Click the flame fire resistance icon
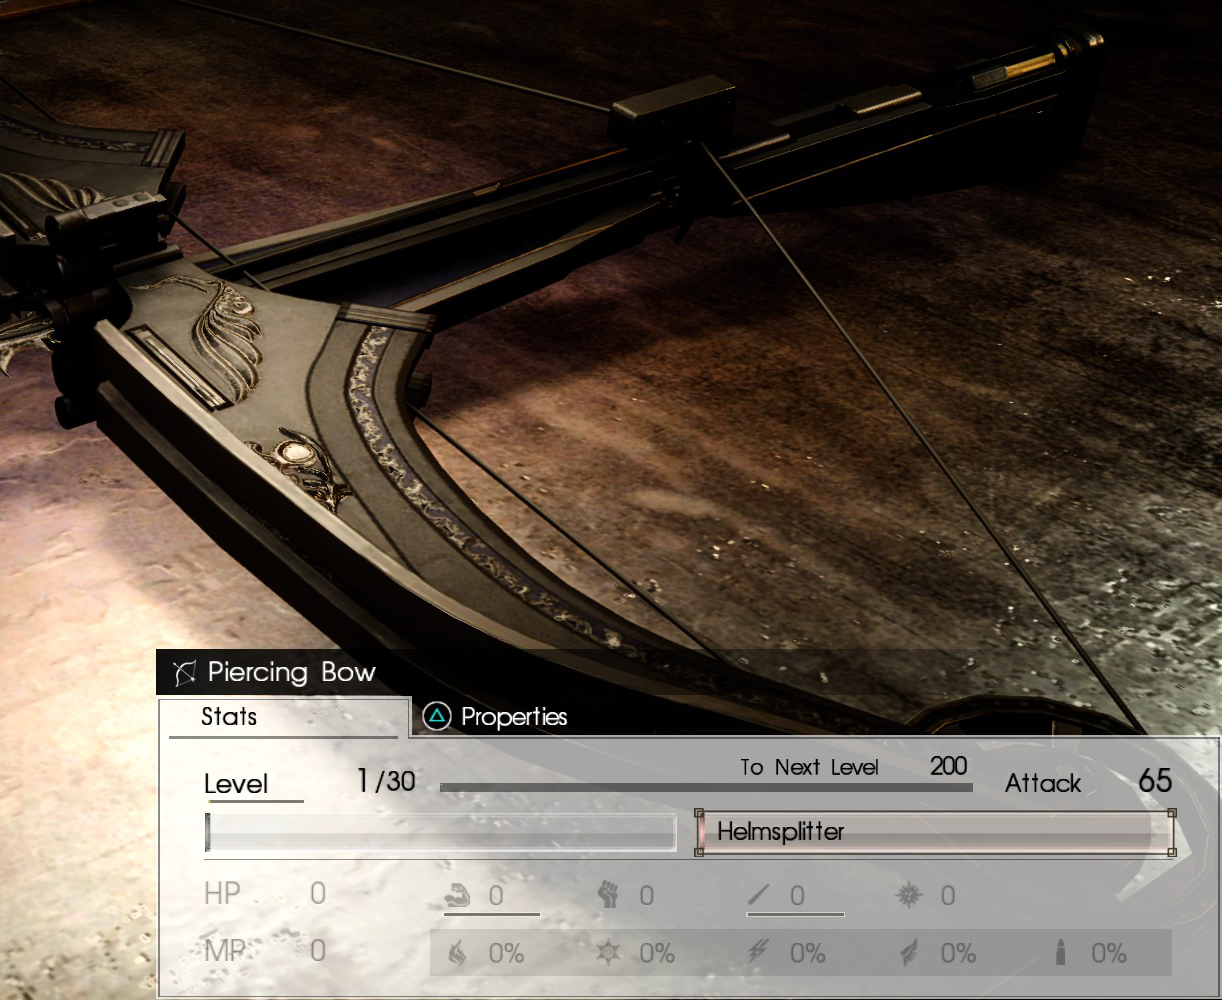Viewport: 1222px width, 1000px height. (457, 954)
